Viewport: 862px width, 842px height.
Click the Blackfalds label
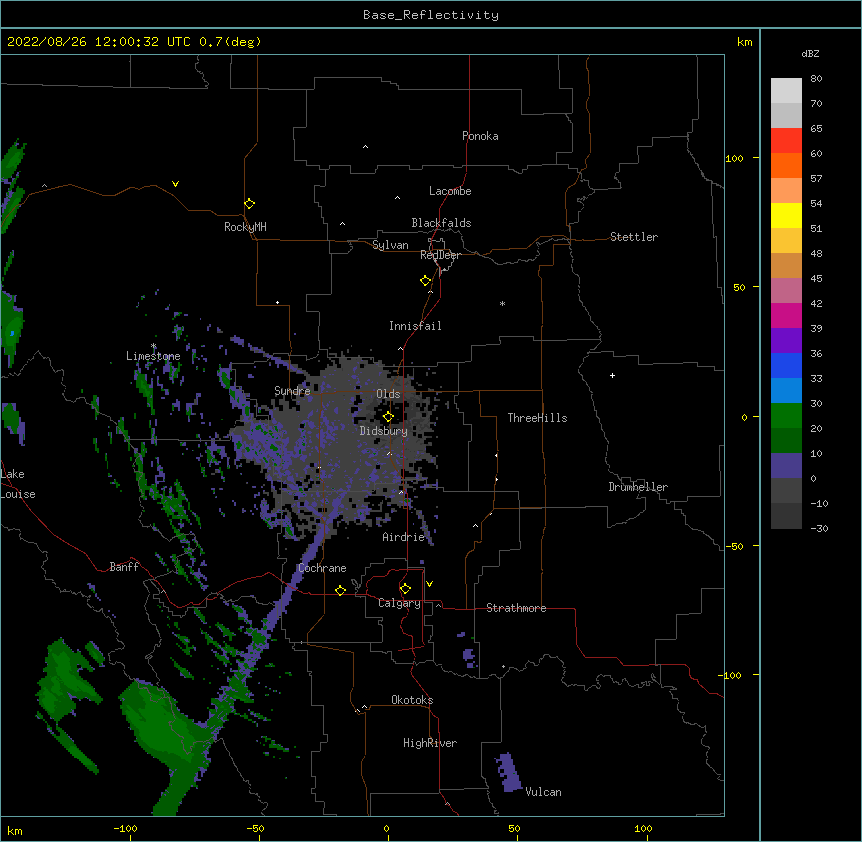click(x=441, y=223)
